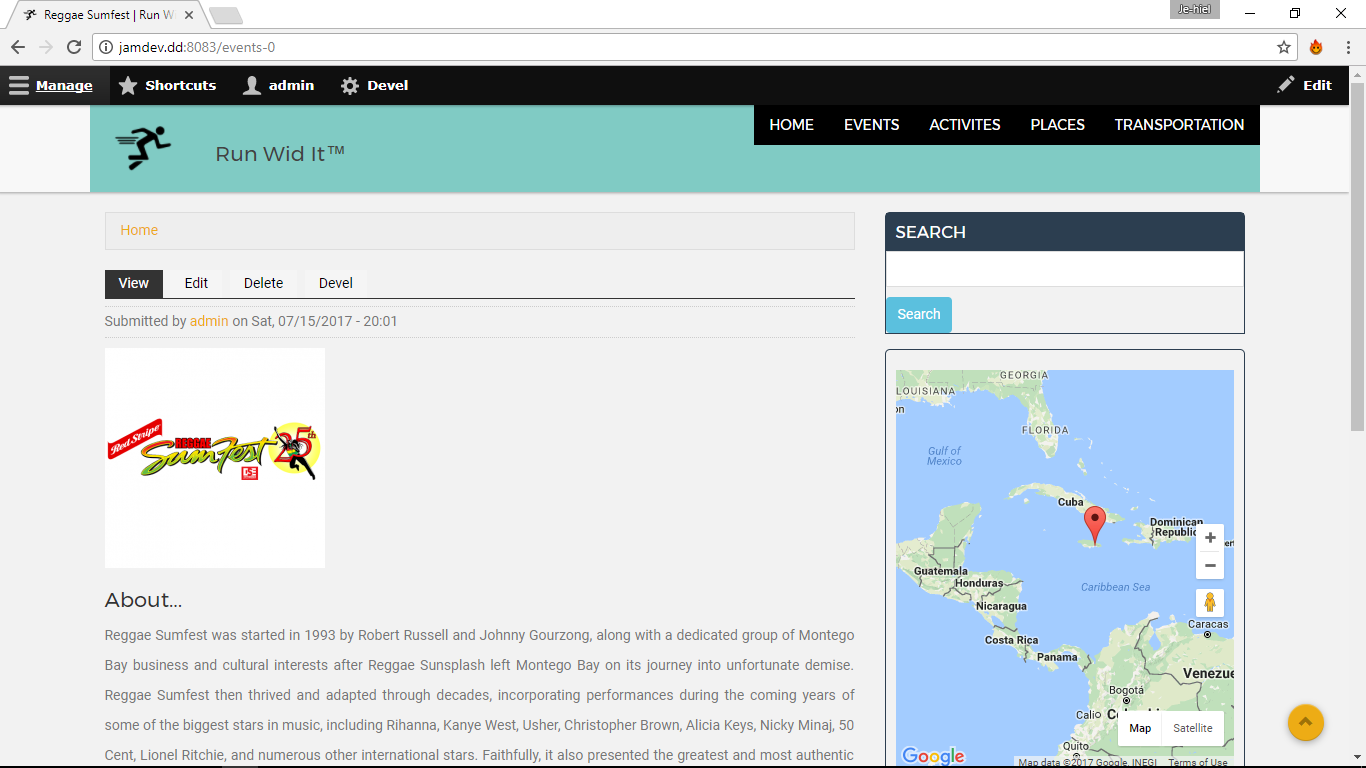Viewport: 1366px width, 768px height.
Task: Open ACTIVITES navigation item
Action: pos(964,125)
